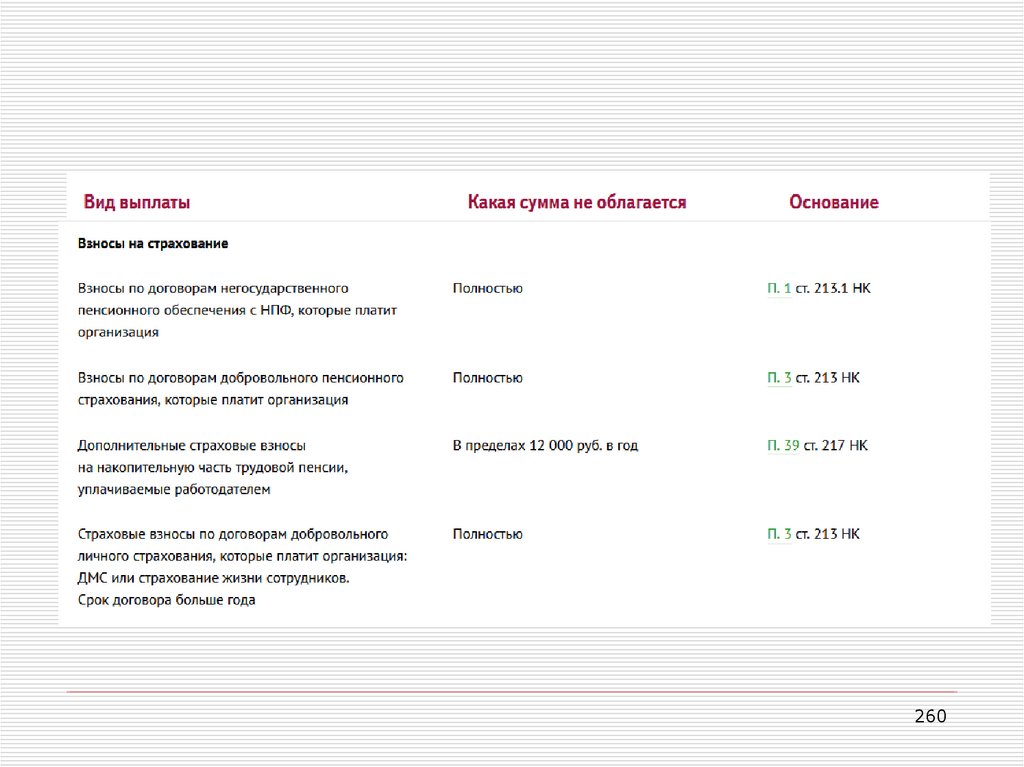This screenshot has width=1024, height=767.
Task: Click 'ст. 217 НК' reference text
Action: 835,446
